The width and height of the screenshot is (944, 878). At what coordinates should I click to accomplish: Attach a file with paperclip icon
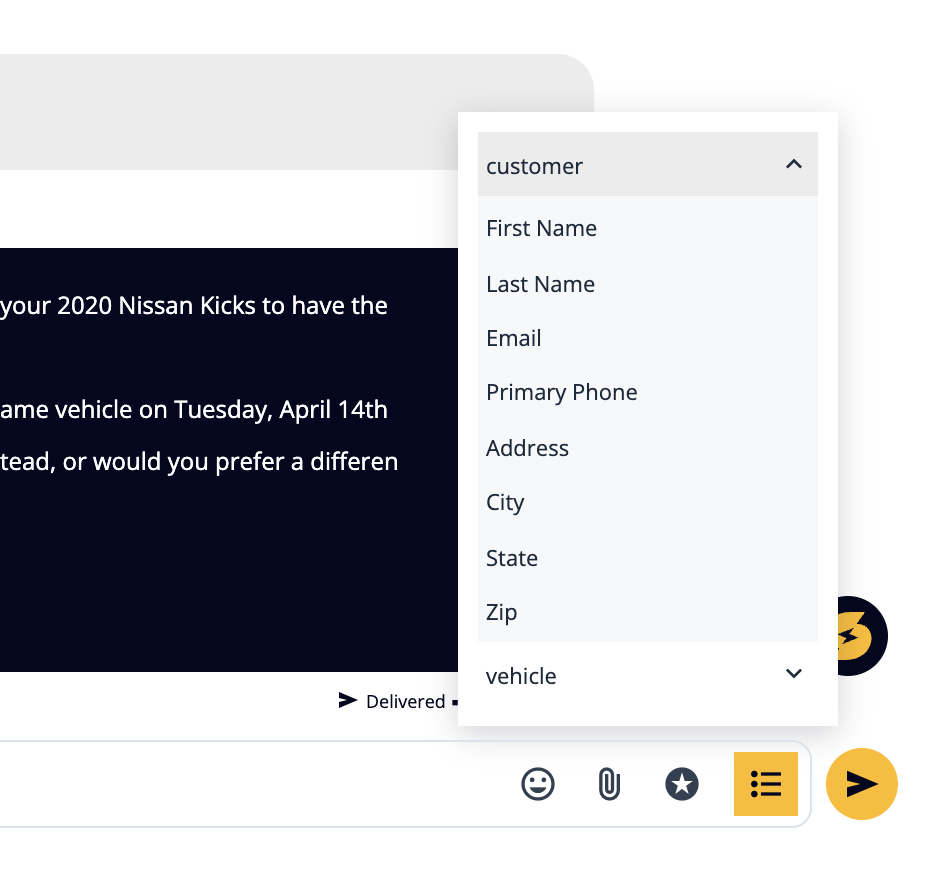(609, 784)
